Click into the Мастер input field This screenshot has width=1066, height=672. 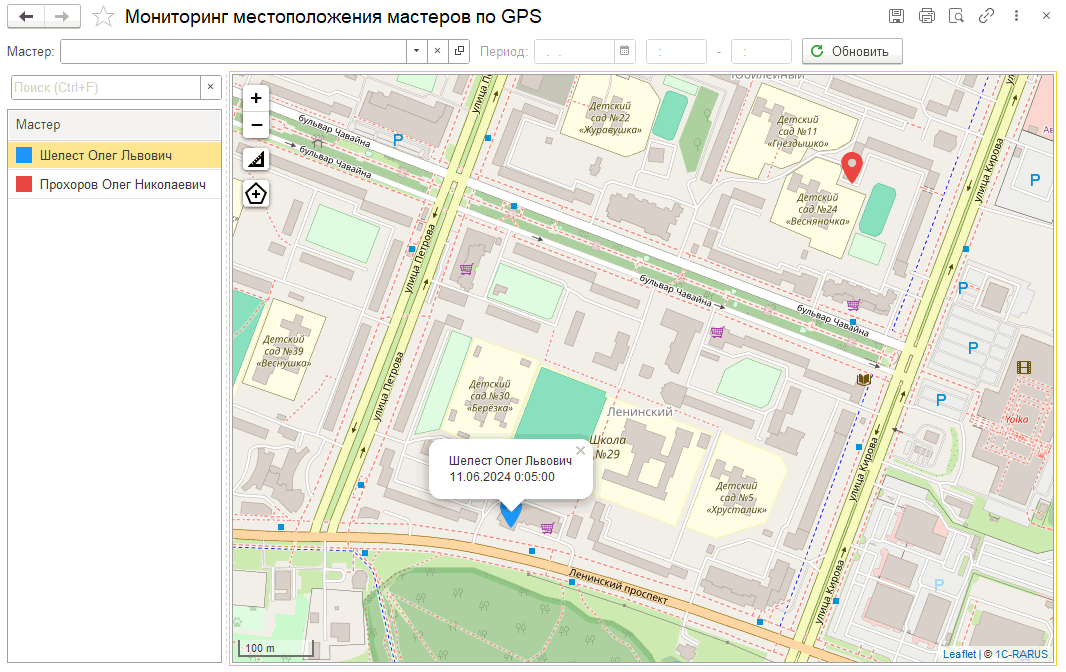(233, 51)
